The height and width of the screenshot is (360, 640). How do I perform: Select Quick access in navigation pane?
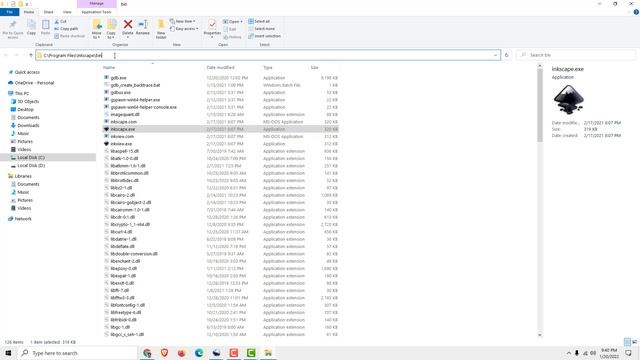pos(27,72)
